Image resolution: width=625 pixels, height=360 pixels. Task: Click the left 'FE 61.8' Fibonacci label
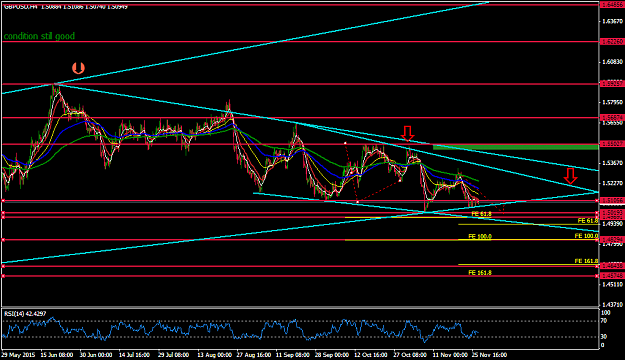[481, 214]
